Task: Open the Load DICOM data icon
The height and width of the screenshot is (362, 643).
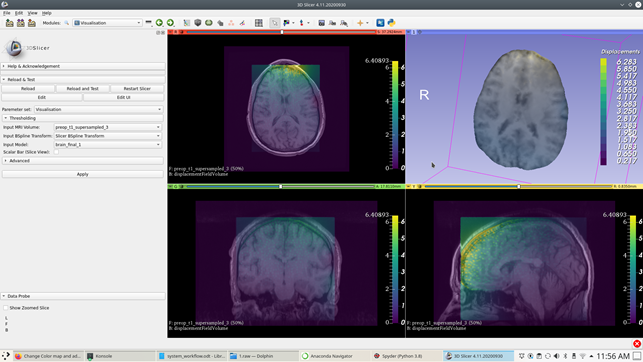Action: point(21,23)
